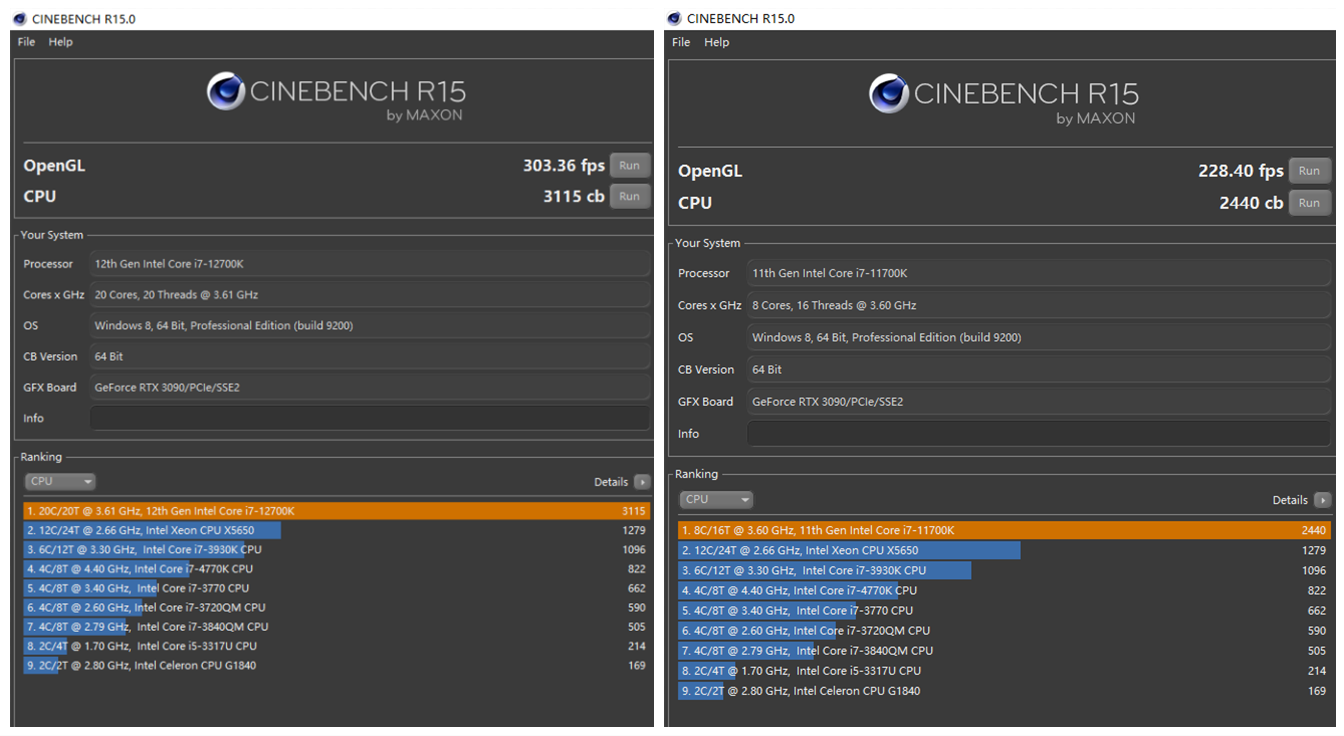Open the CPU ranking dropdown in left window
1344x736 pixels.
pos(59,482)
